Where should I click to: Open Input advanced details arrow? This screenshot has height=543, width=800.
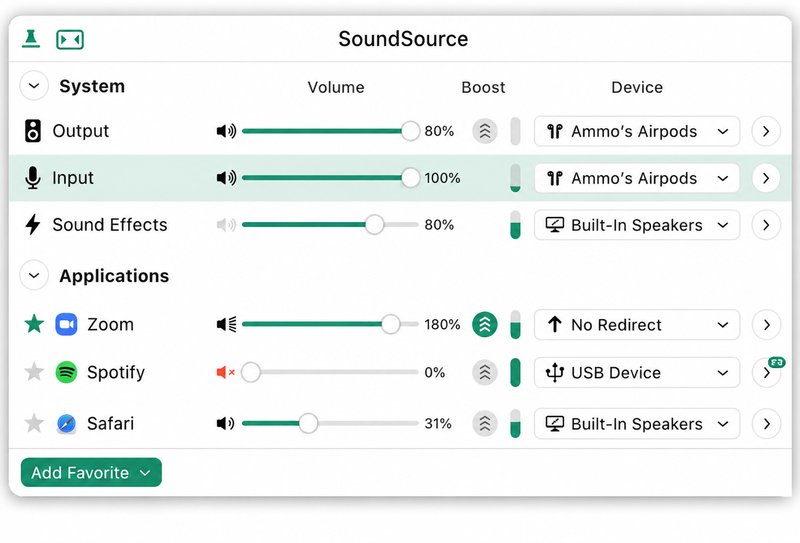pyautogui.click(x=766, y=178)
